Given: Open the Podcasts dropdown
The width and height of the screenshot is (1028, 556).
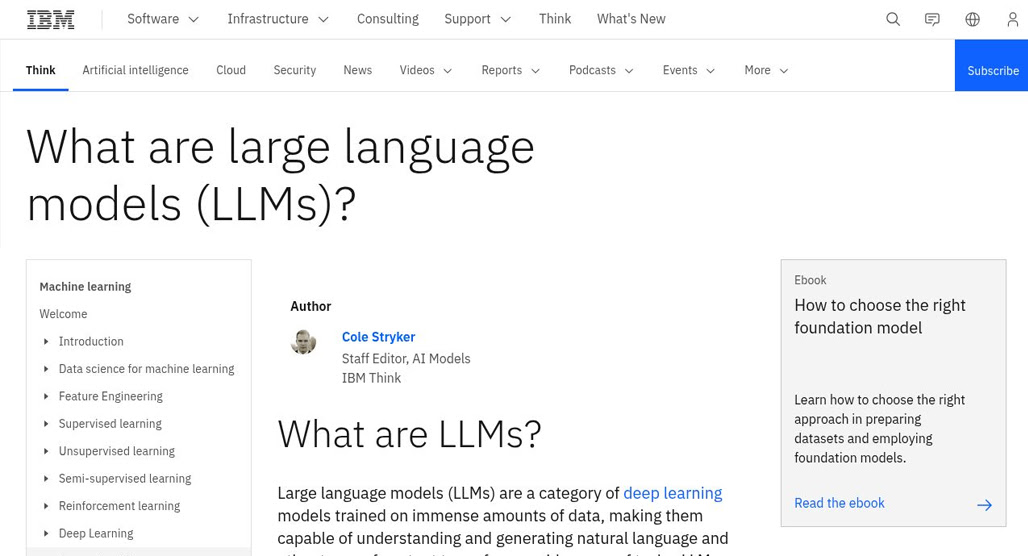Looking at the screenshot, I should pyautogui.click(x=601, y=70).
